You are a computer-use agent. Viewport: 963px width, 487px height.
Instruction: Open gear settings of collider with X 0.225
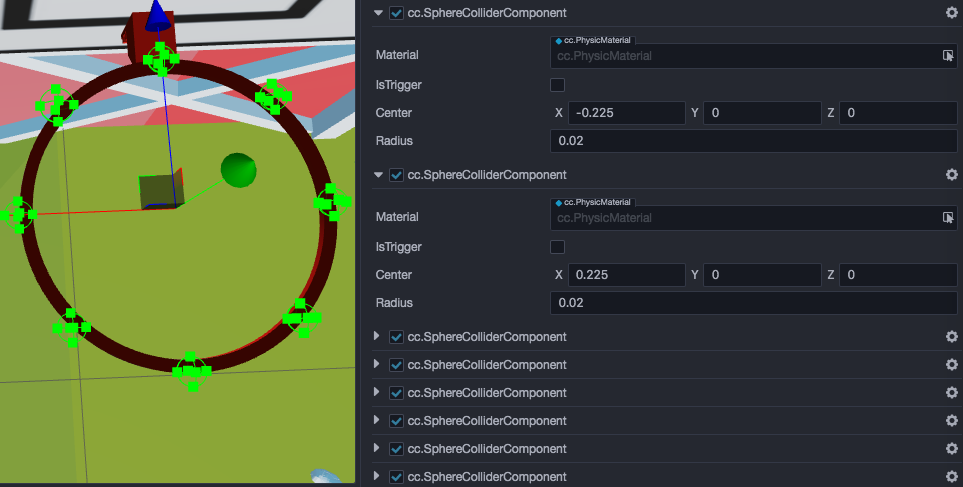coord(951,175)
